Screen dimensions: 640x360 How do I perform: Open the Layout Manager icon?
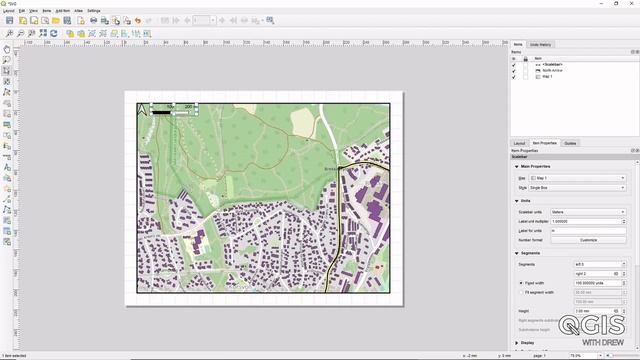point(45,20)
